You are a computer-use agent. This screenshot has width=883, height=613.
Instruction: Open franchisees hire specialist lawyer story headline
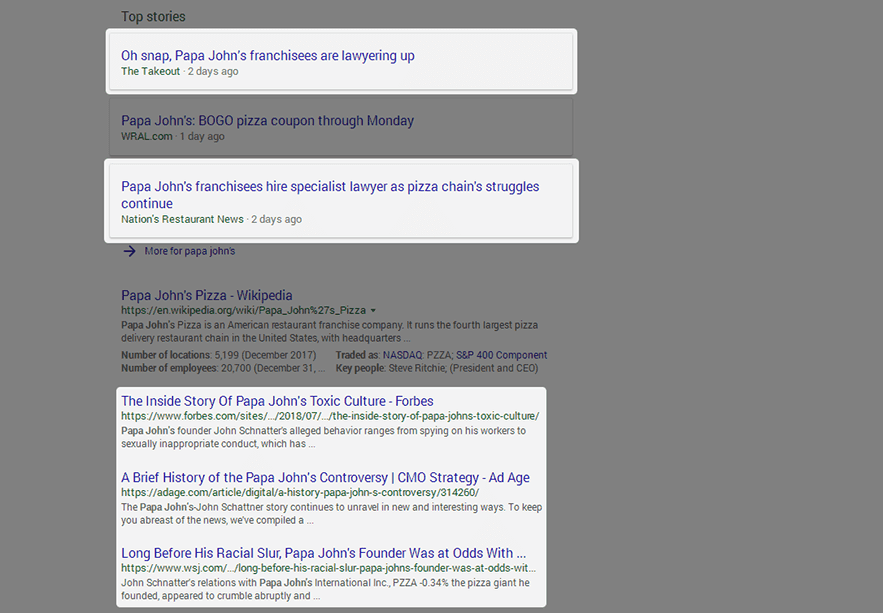click(330, 195)
